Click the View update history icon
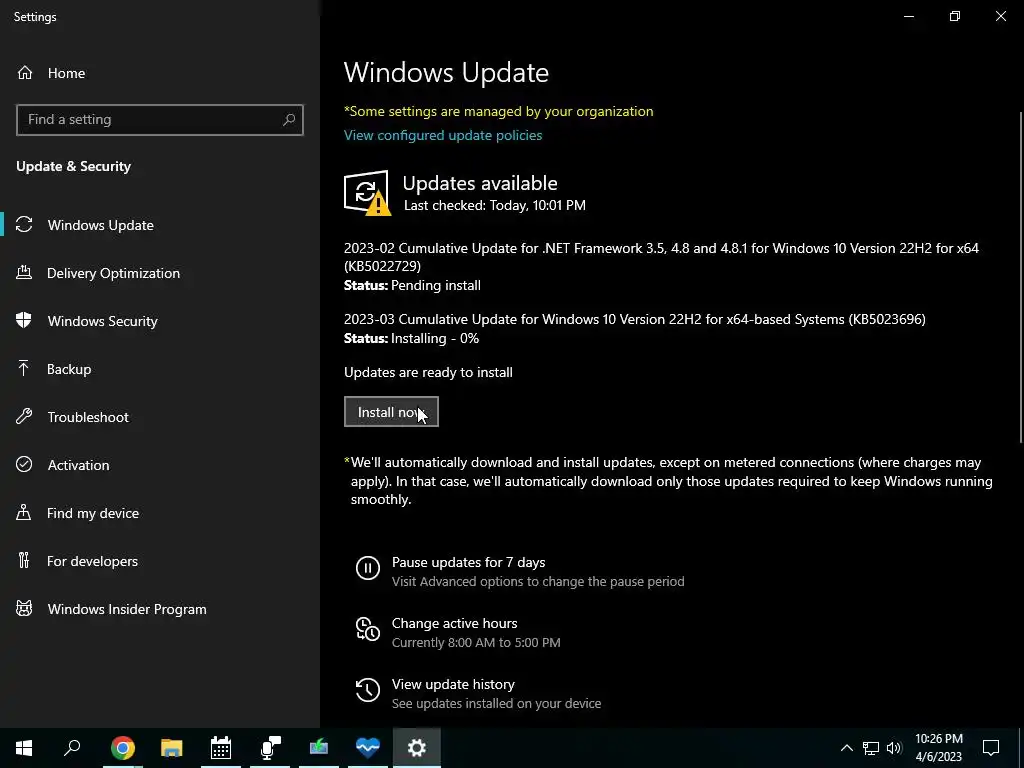This screenshot has height=768, width=1024. coord(368,690)
